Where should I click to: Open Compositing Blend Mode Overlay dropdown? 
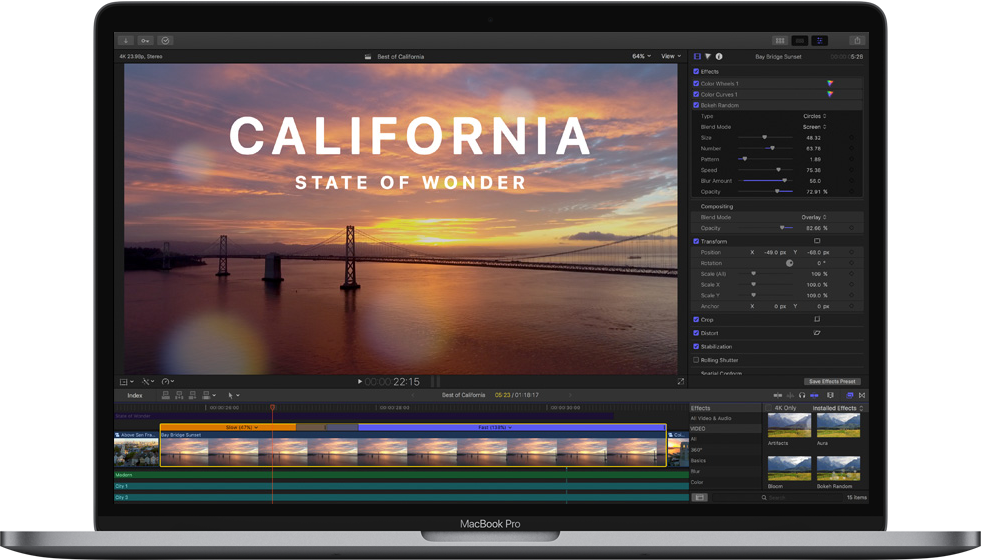pyautogui.click(x=814, y=217)
